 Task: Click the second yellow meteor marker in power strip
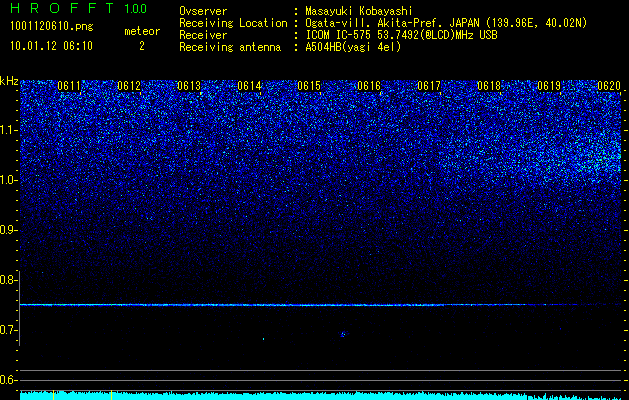[x=111, y=395]
